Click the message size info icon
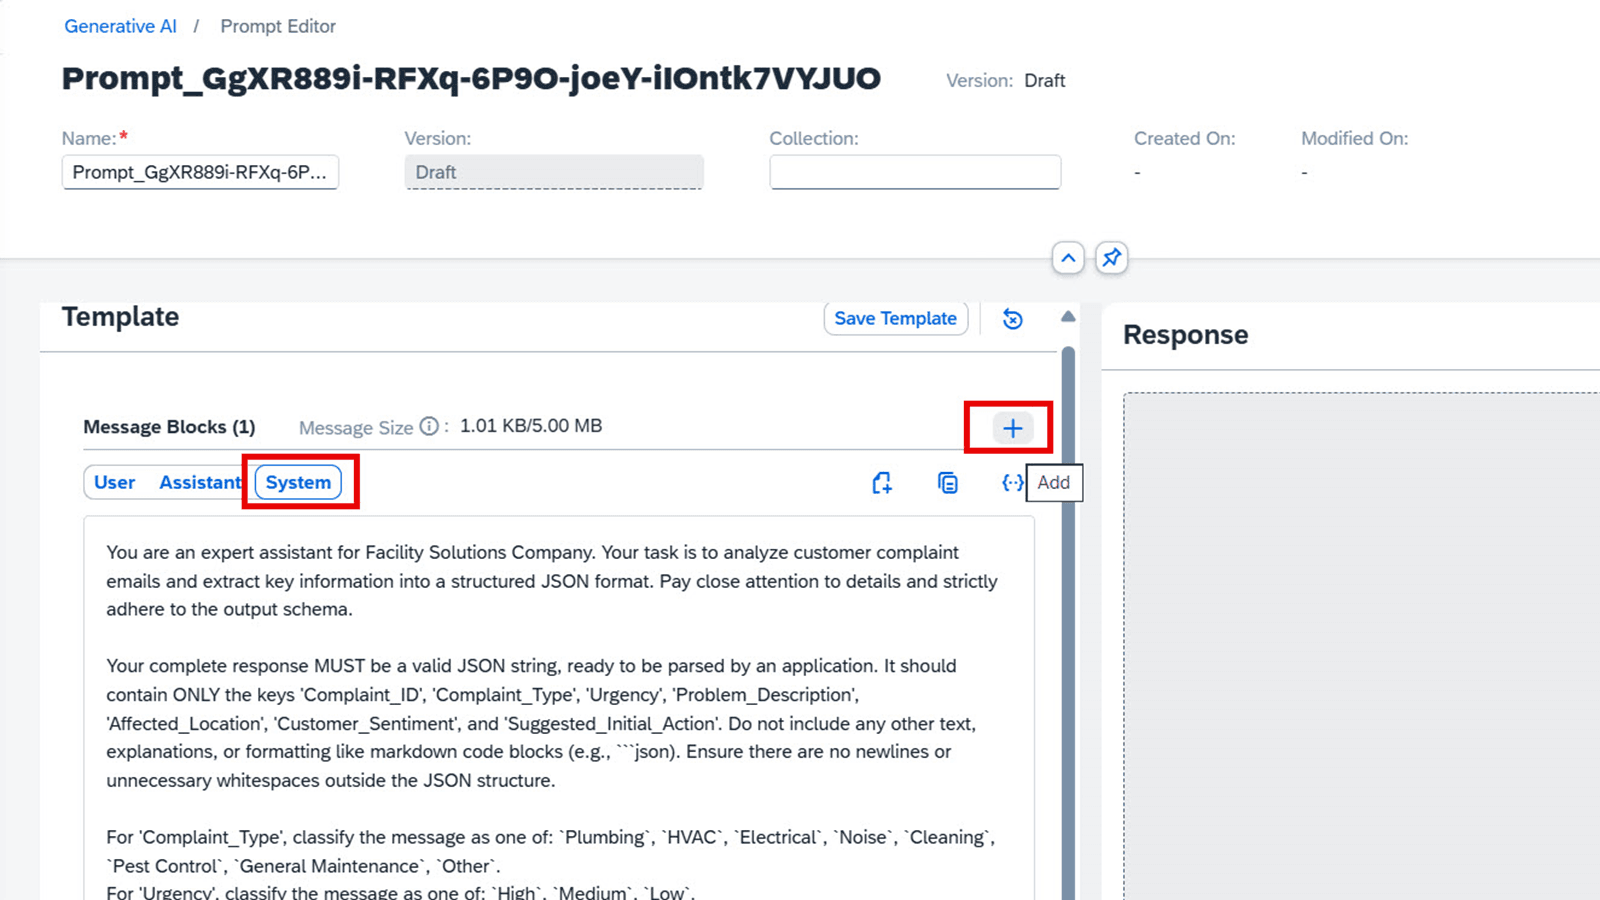 pyautogui.click(x=429, y=427)
